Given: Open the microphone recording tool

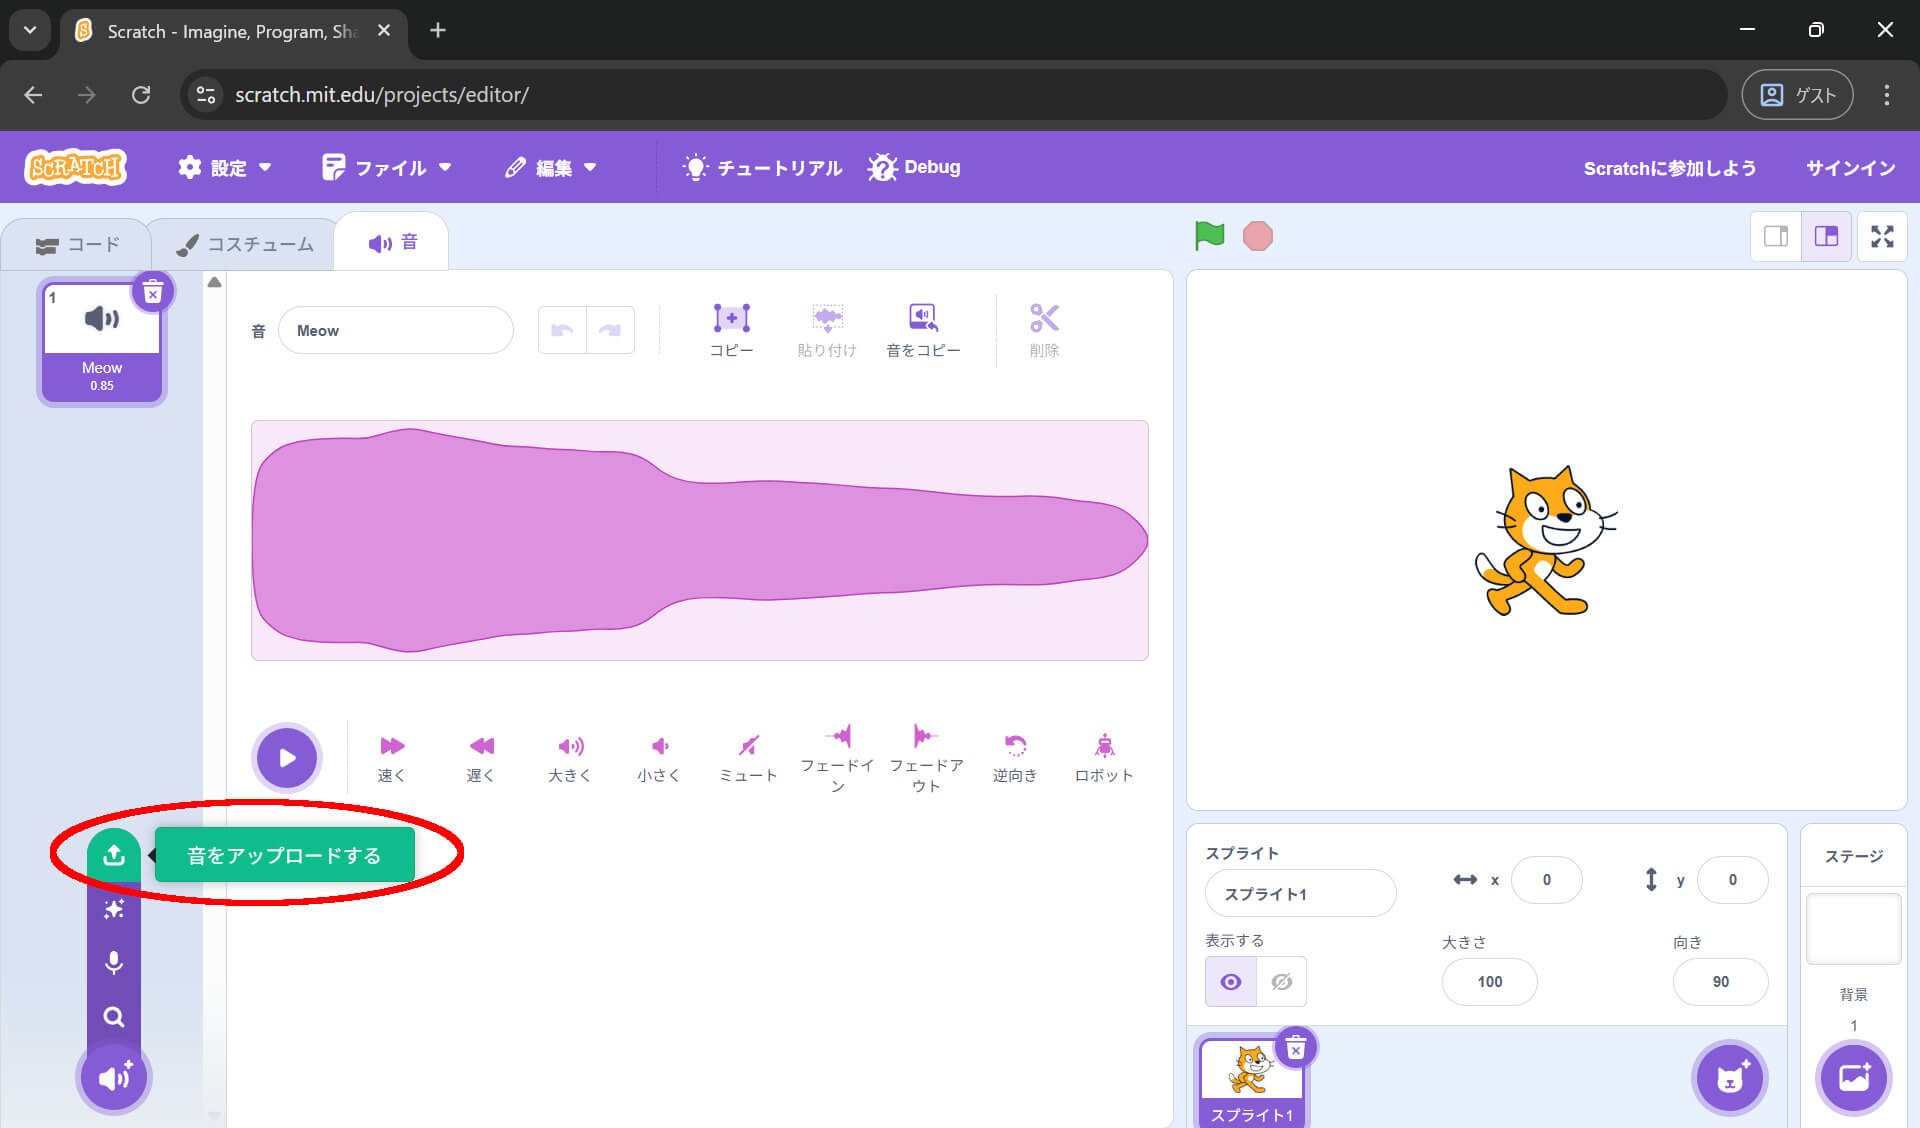Looking at the screenshot, I should [x=114, y=963].
